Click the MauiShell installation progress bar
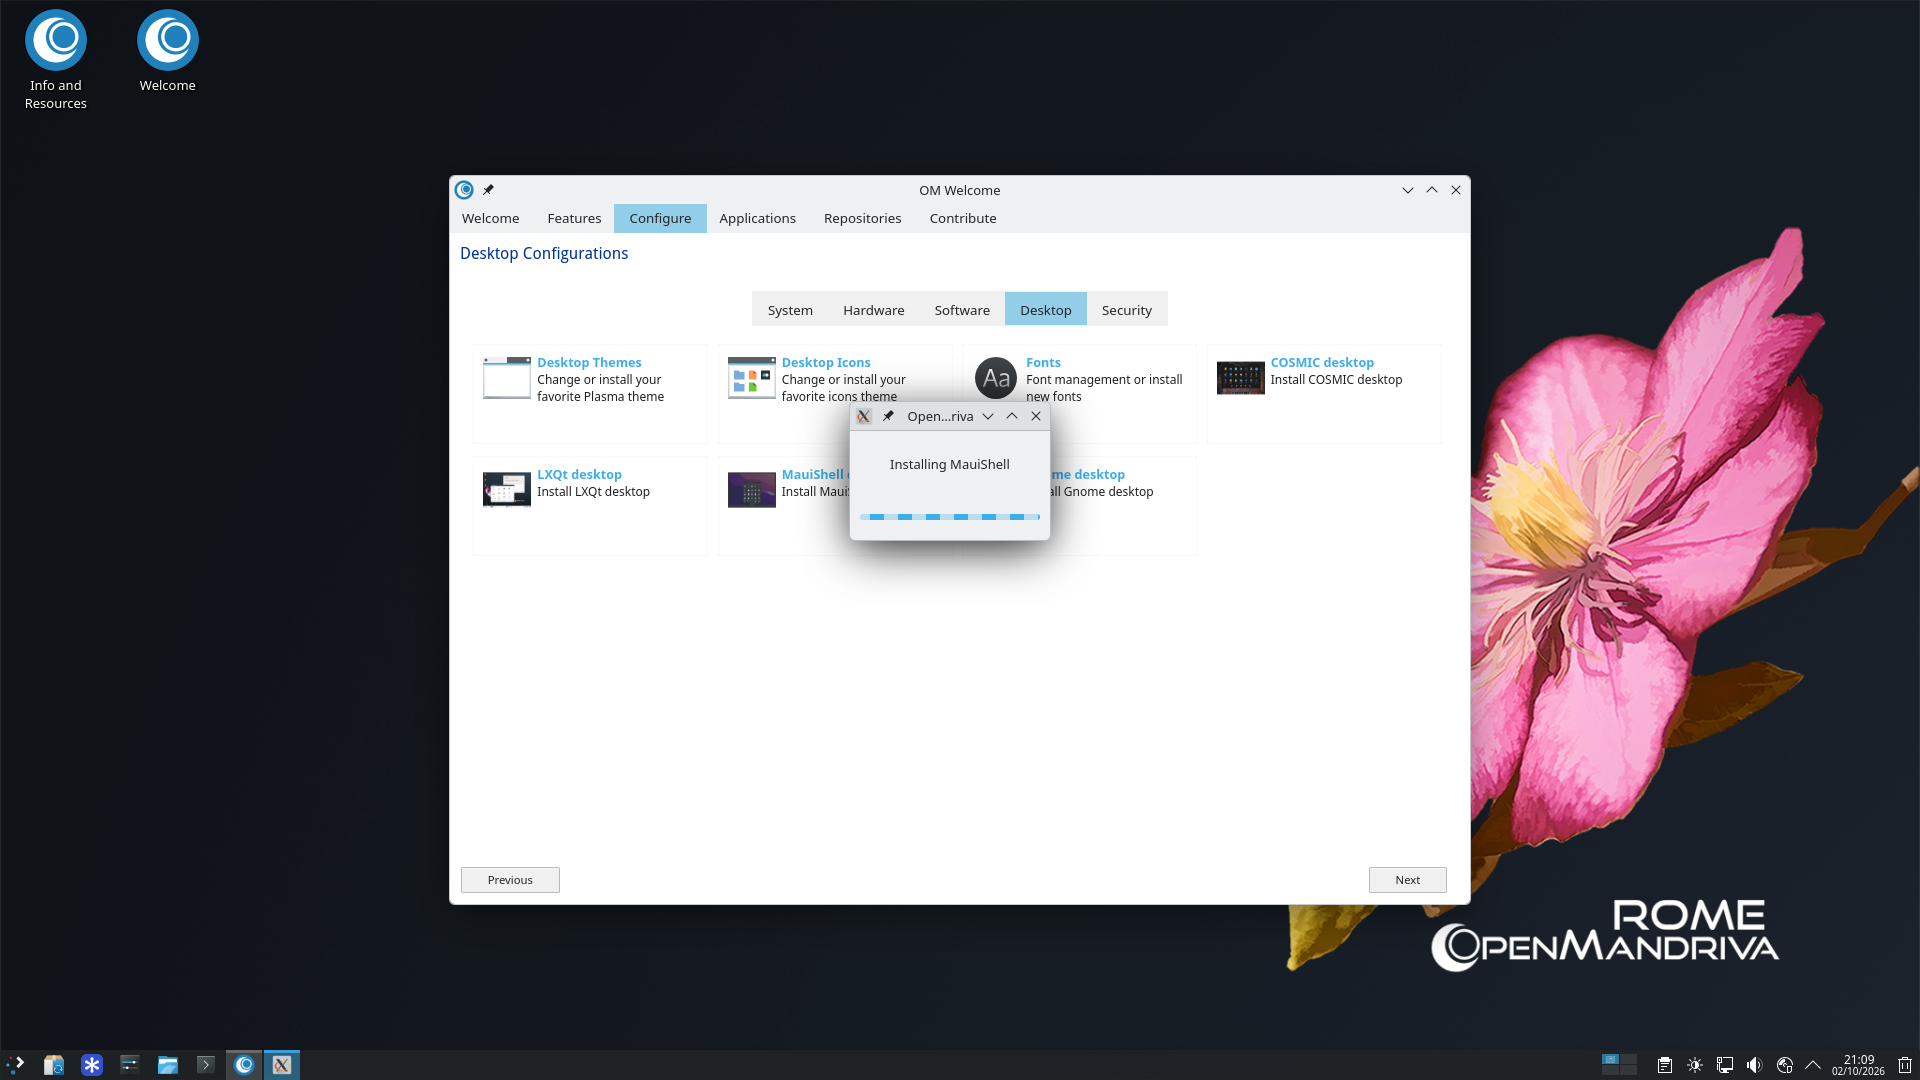Image resolution: width=1920 pixels, height=1080 pixels. tap(949, 517)
